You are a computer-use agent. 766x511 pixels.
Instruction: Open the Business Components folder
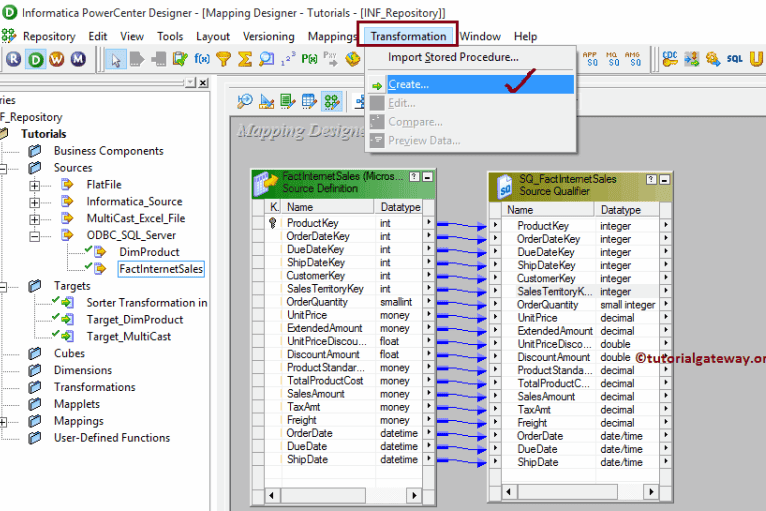tap(108, 151)
